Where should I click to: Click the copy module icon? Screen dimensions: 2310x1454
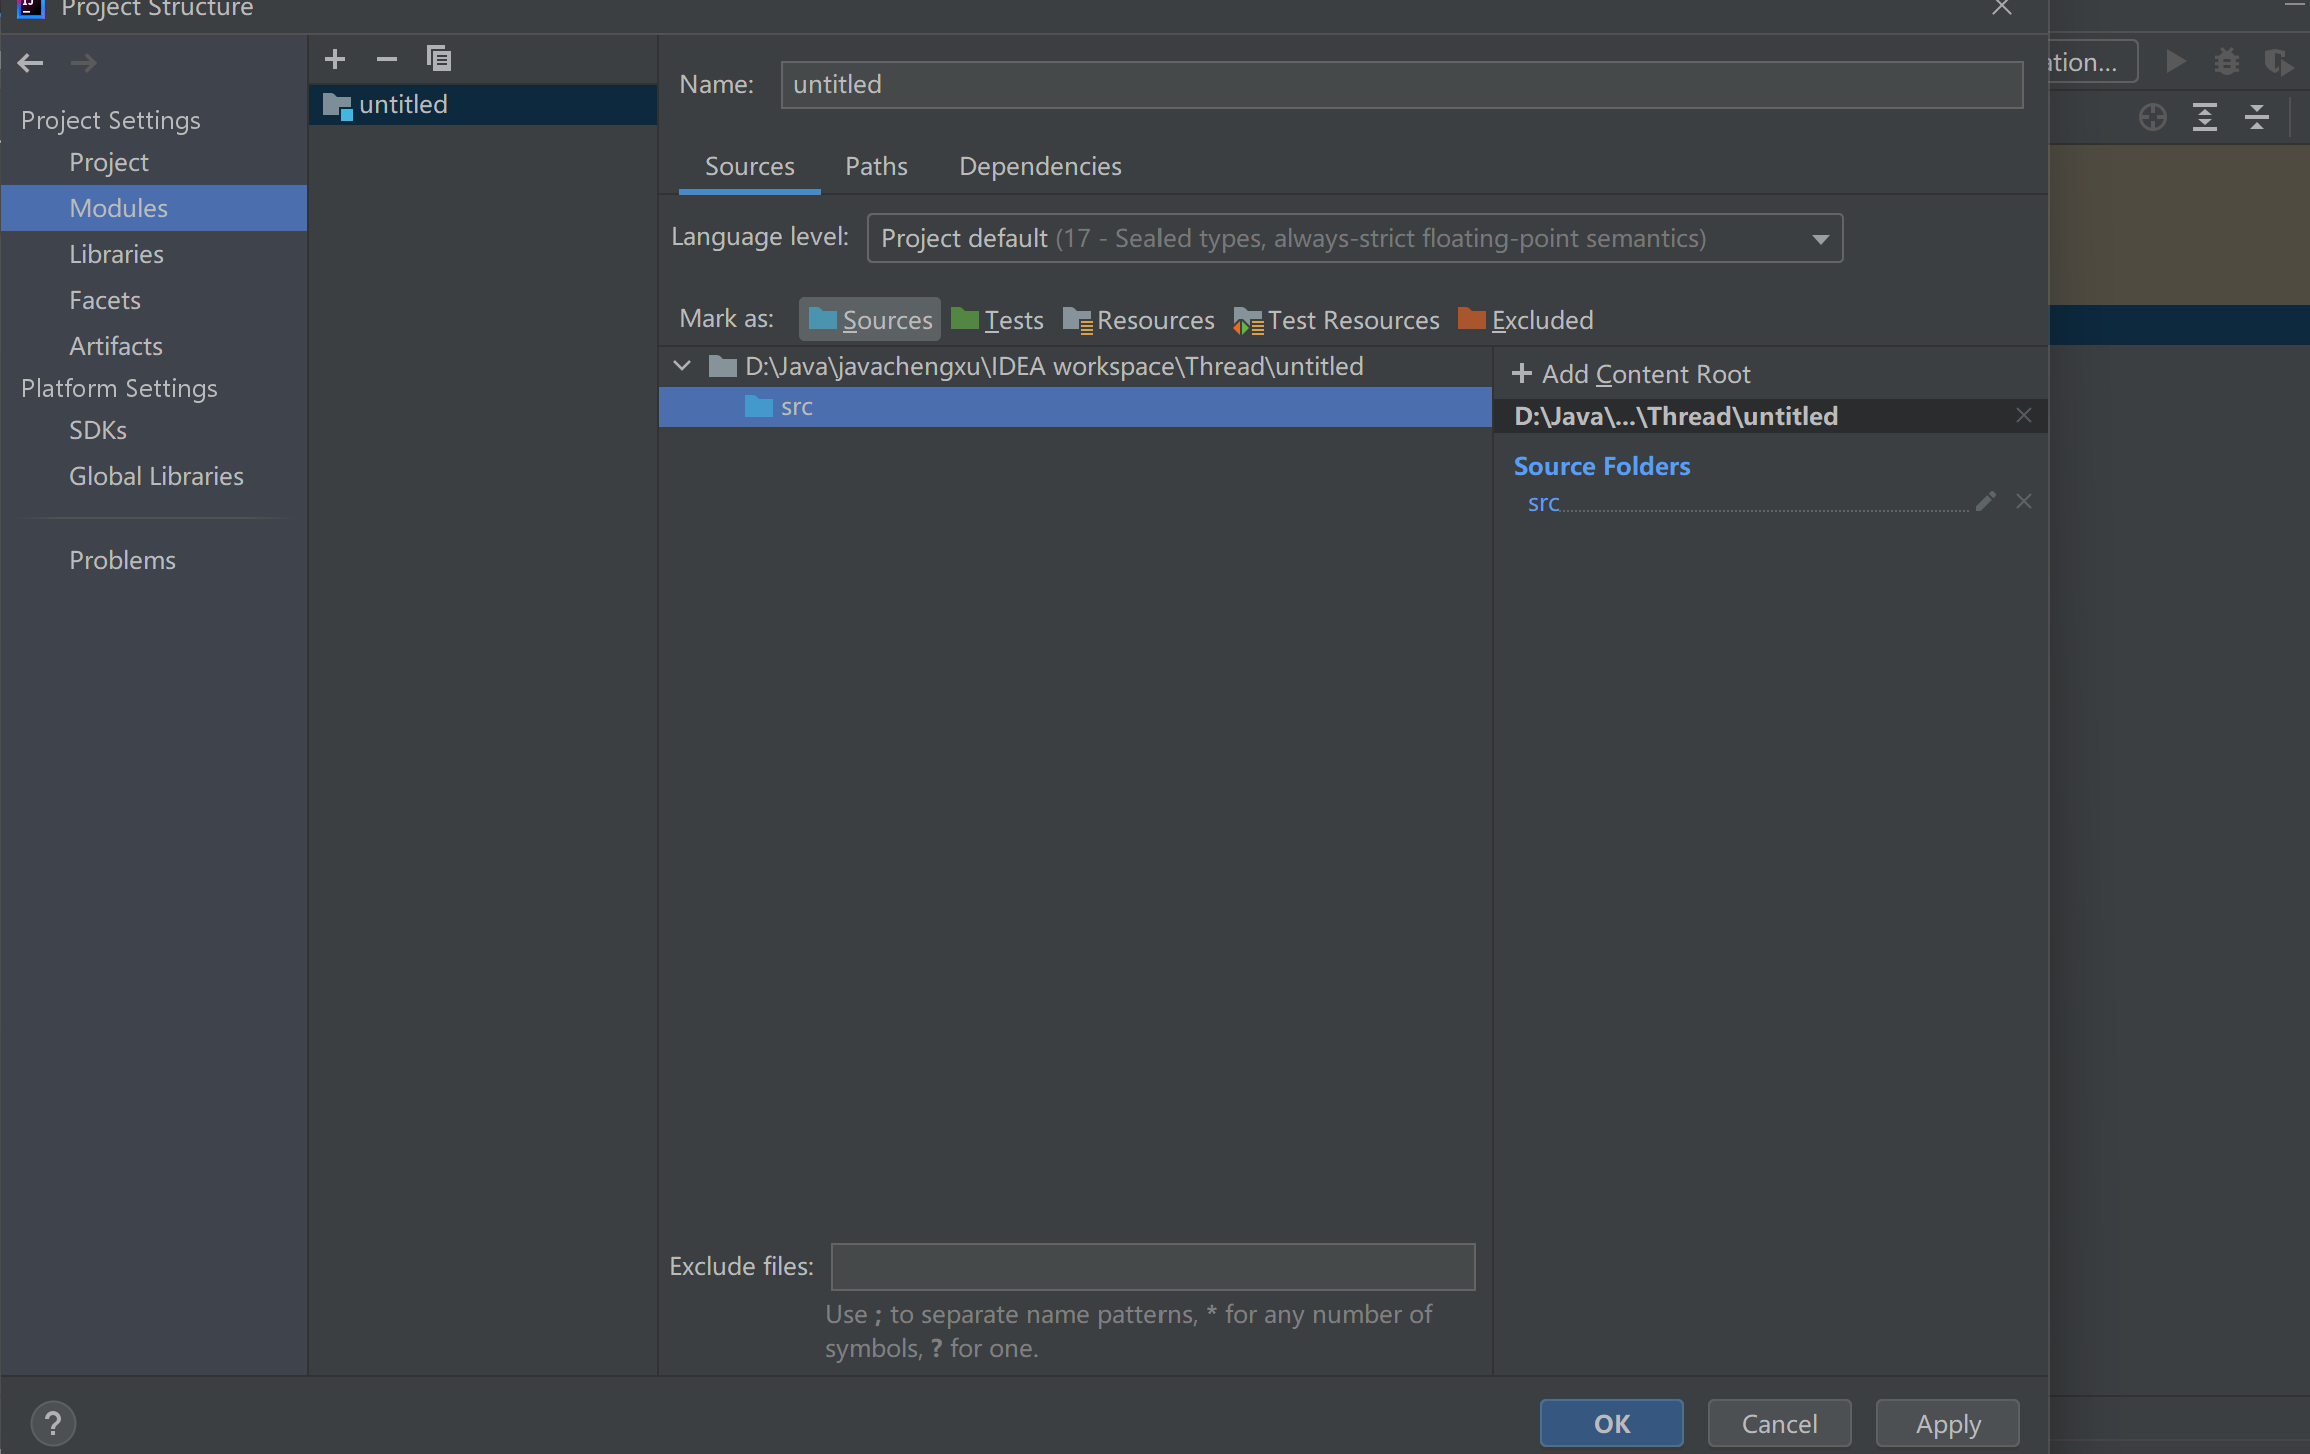pos(438,59)
